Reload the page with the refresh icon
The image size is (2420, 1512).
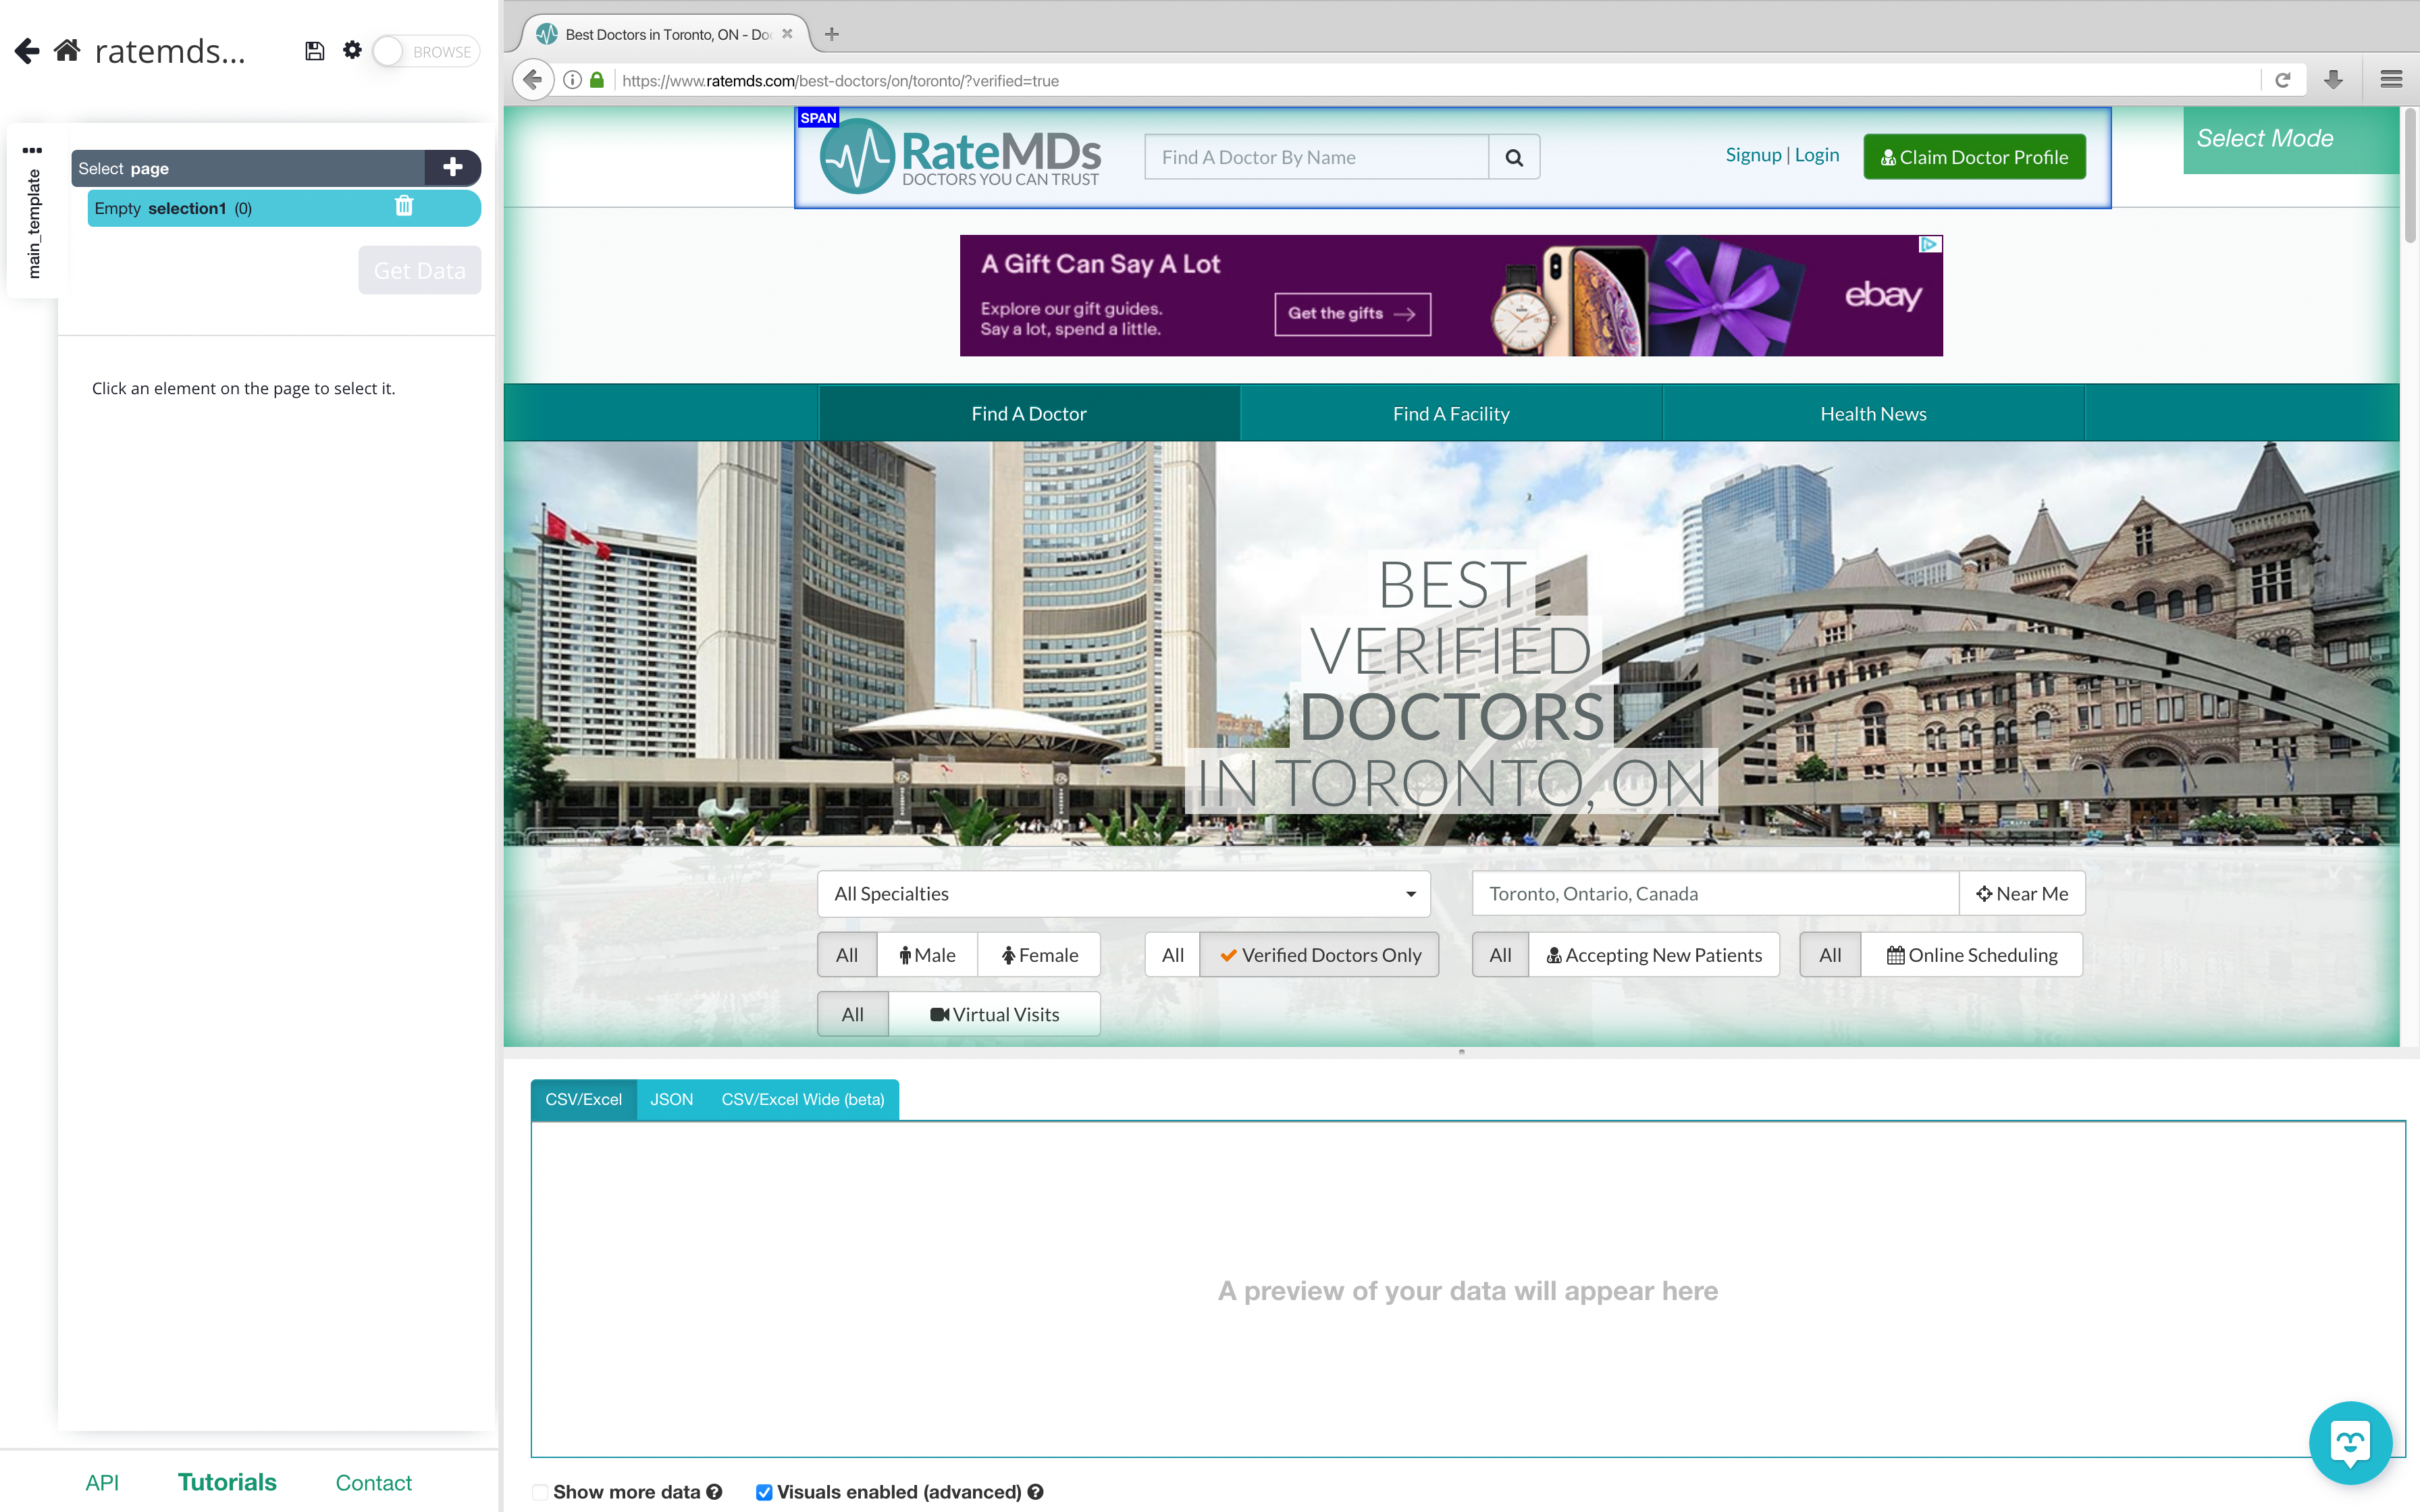[2283, 80]
